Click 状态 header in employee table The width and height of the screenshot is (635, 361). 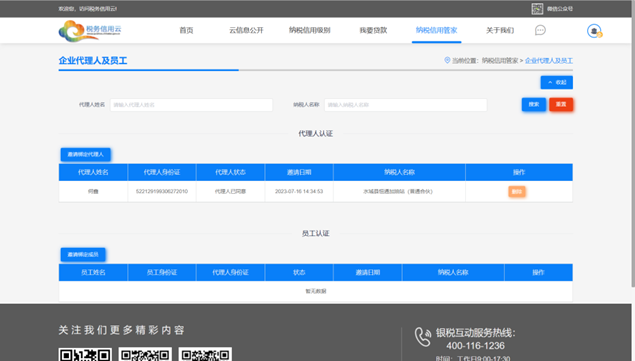point(299,272)
